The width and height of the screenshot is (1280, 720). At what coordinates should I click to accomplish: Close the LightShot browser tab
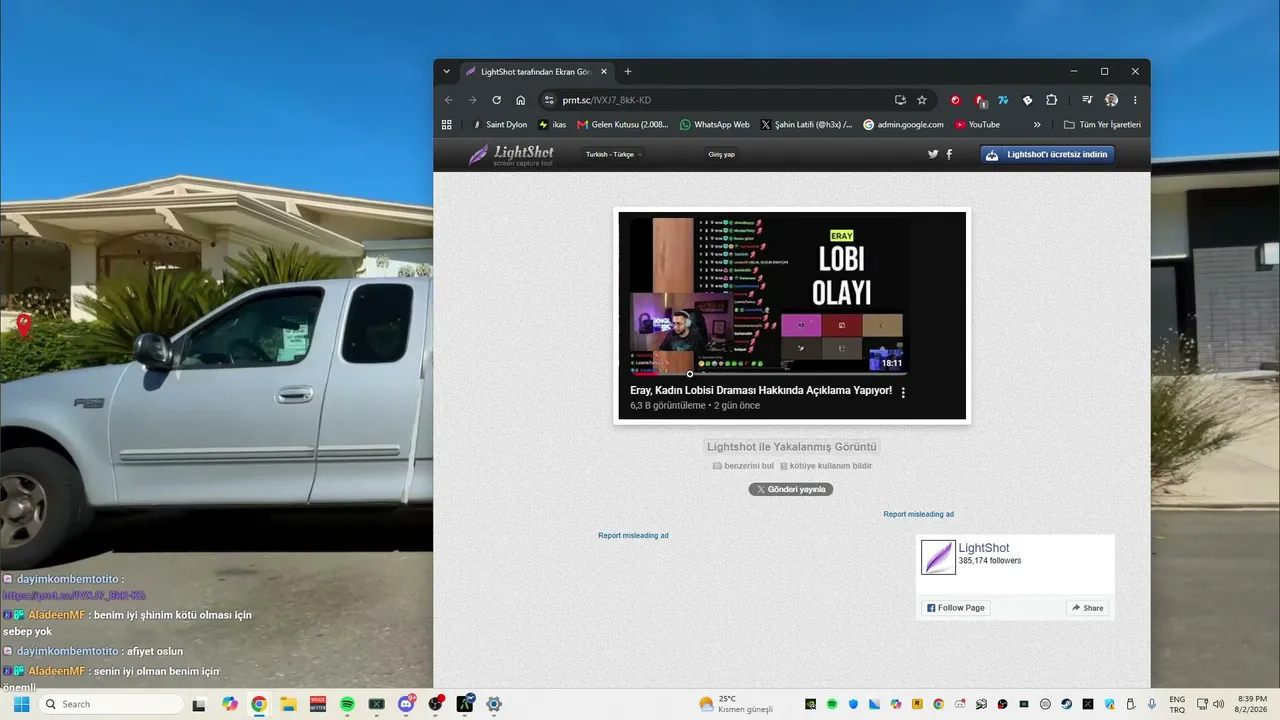tap(603, 72)
